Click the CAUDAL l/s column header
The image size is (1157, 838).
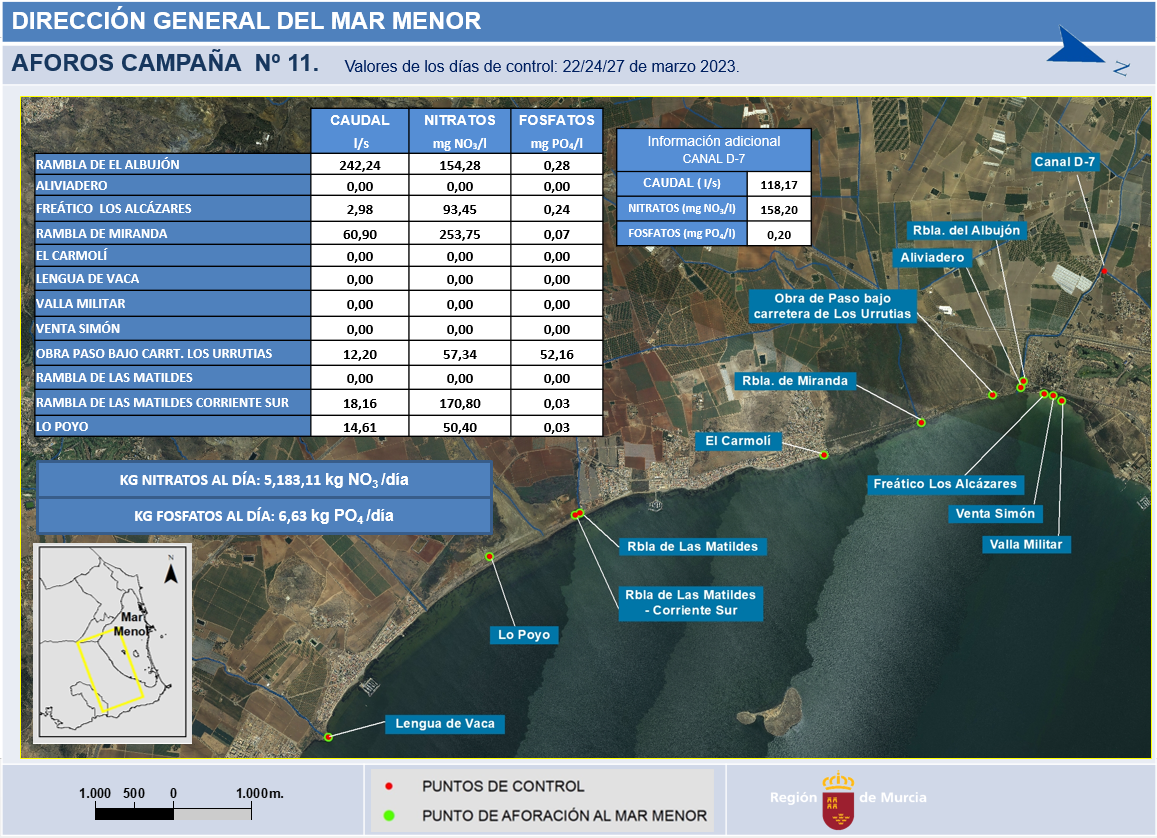point(359,131)
